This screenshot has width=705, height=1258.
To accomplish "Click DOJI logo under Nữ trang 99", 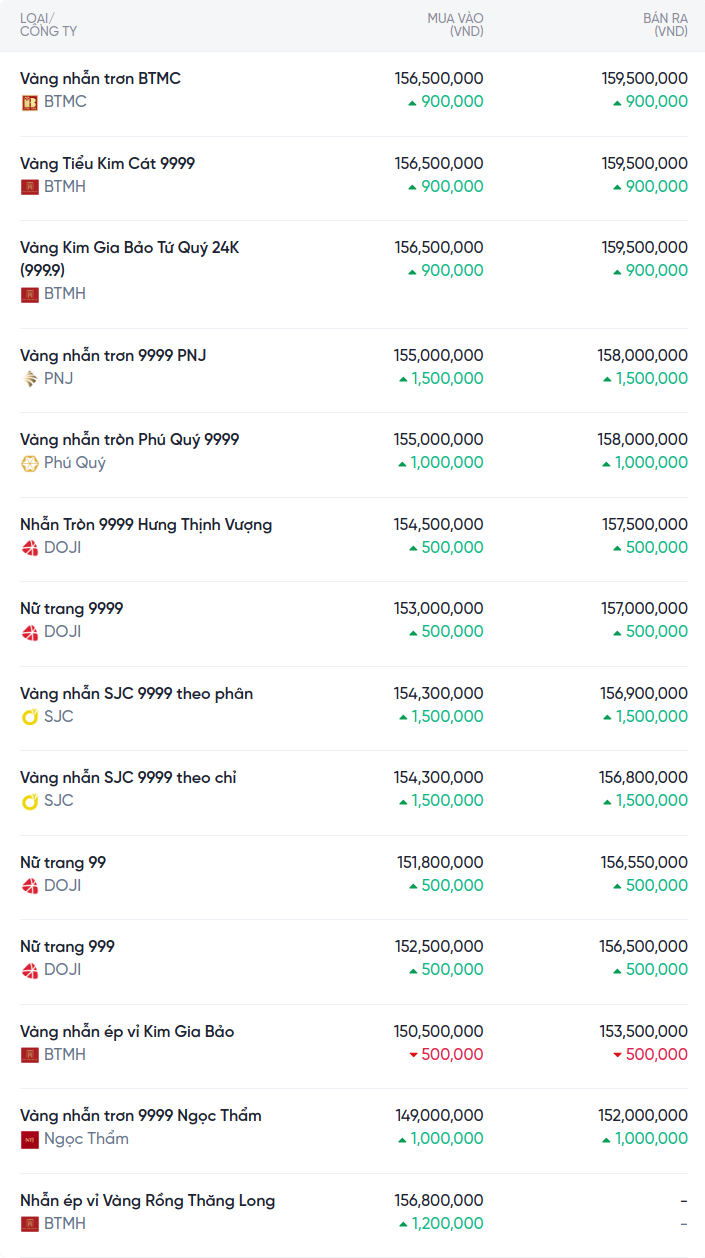I will coord(30,886).
